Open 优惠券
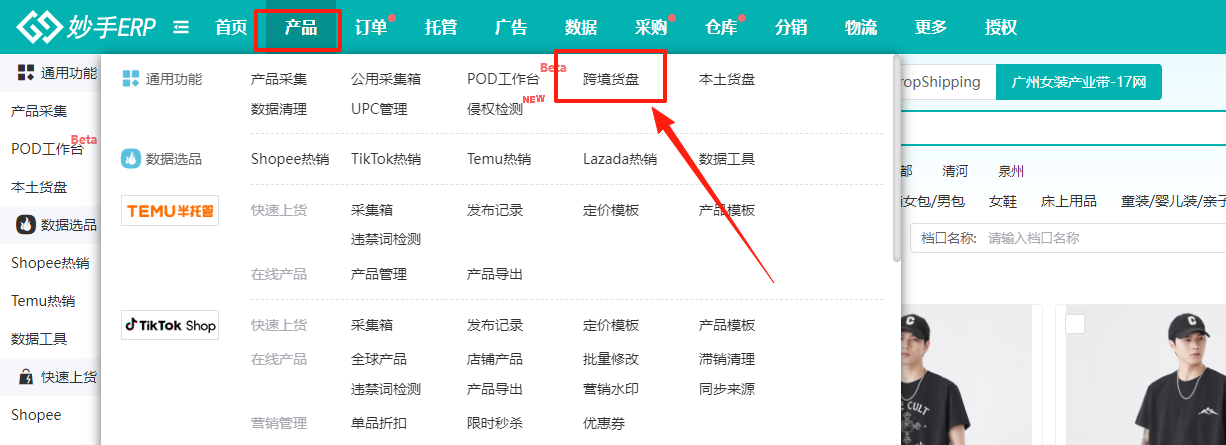Screen dimensions: 1226x445 coord(604,423)
